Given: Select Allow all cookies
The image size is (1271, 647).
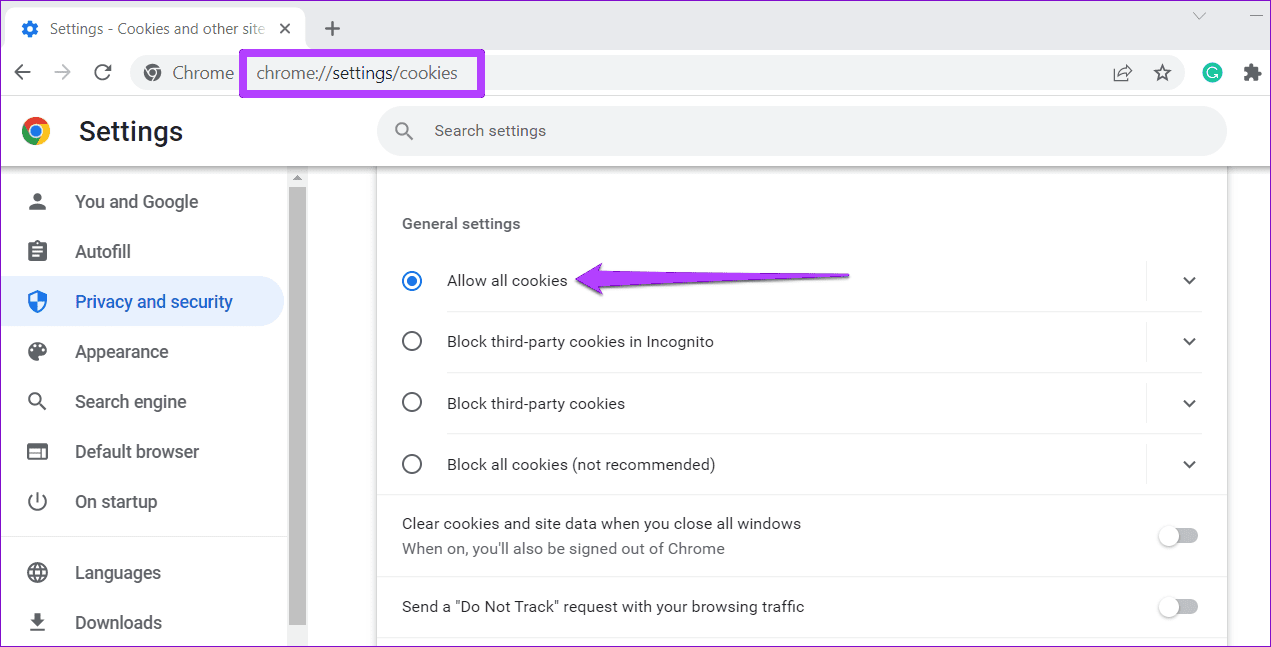Looking at the screenshot, I should click(x=412, y=281).
